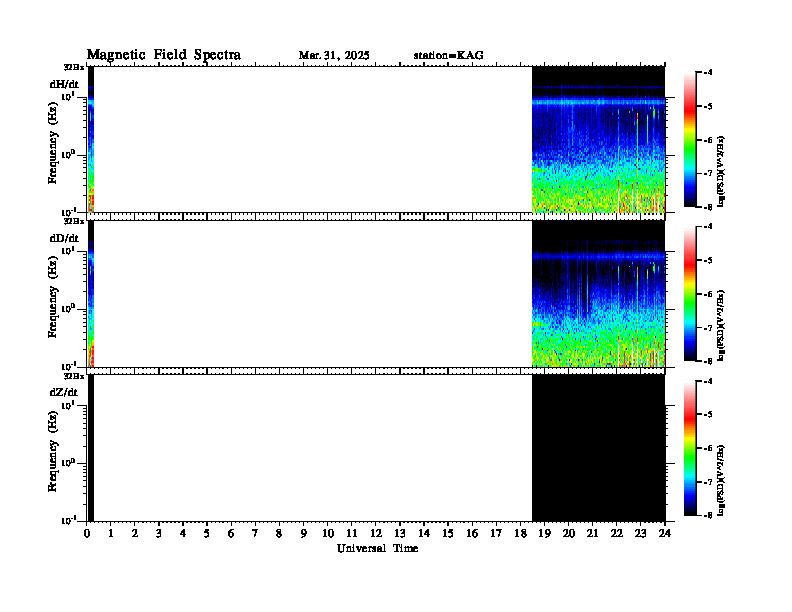Viewport: 792px width, 612px height.
Task: Click the dZ/dt panel colorbar
Action: pos(689,448)
